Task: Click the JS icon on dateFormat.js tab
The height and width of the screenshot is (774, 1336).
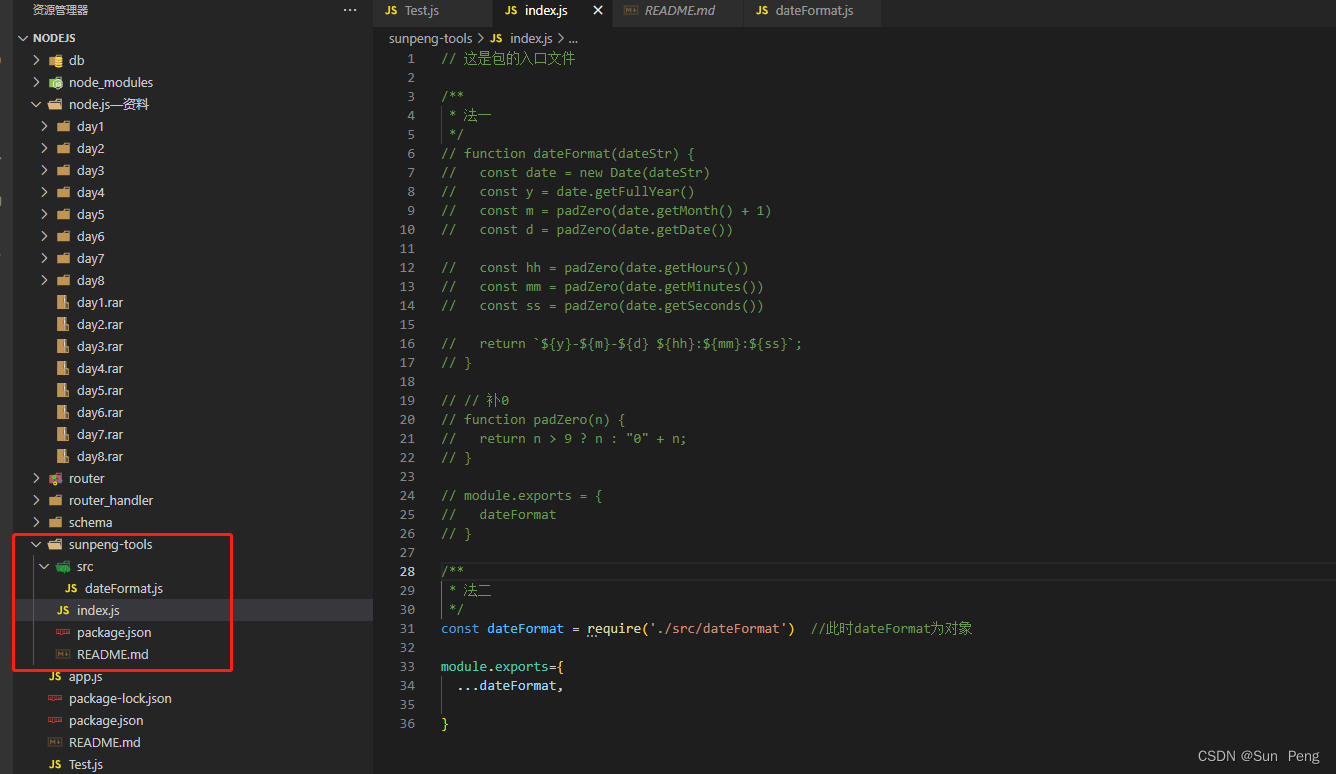Action: (763, 11)
